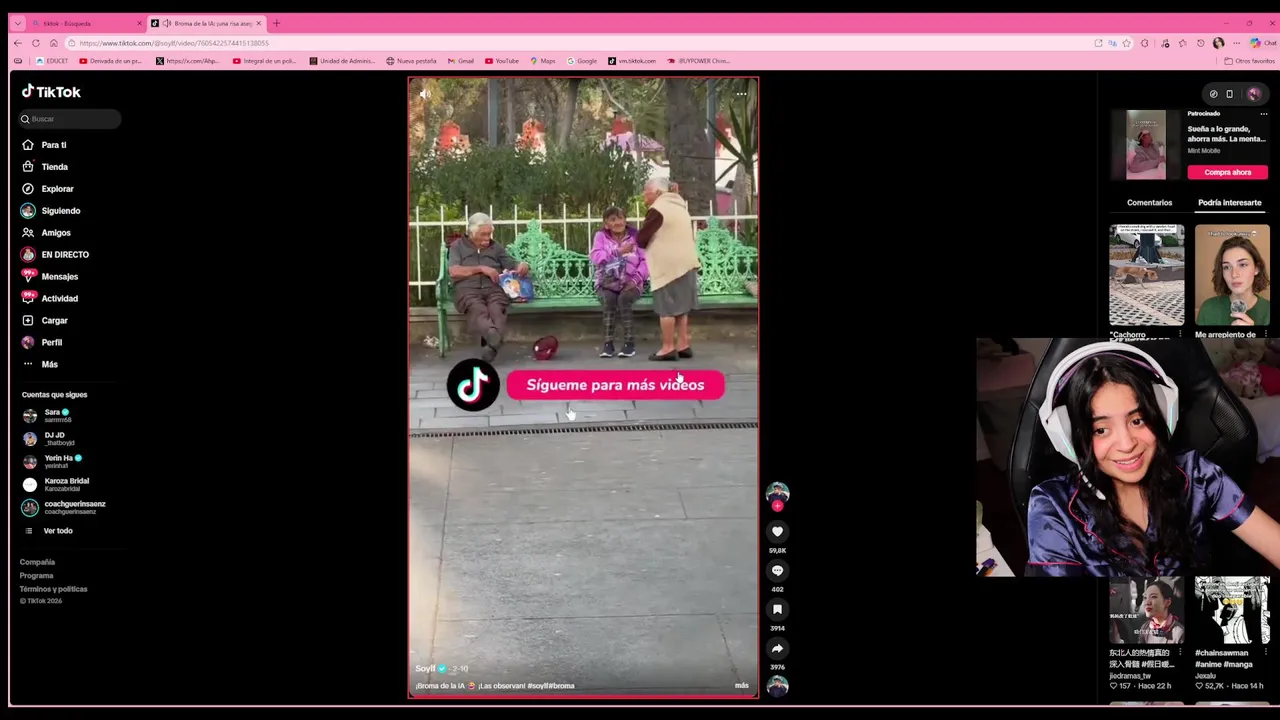This screenshot has width=1280, height=720.
Task: Switch to the Comentarios tab
Action: [1149, 203]
